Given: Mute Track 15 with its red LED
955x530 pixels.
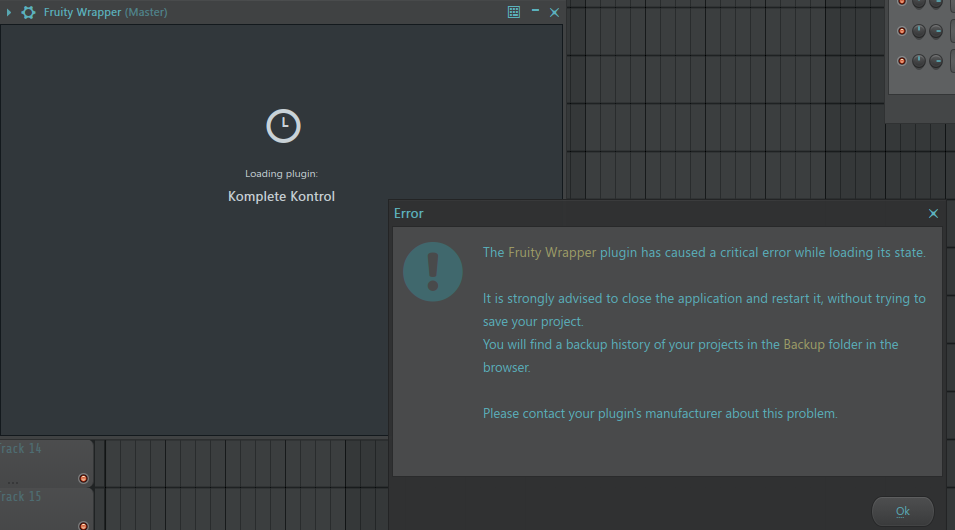Looking at the screenshot, I should [x=83, y=526].
